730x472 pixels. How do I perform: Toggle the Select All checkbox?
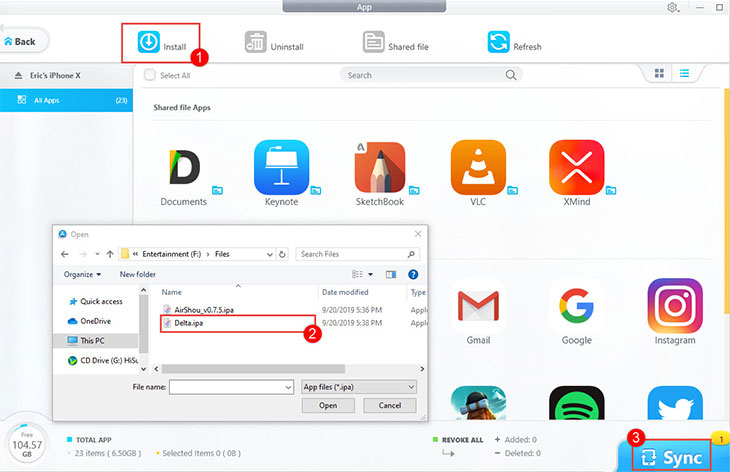(x=149, y=75)
